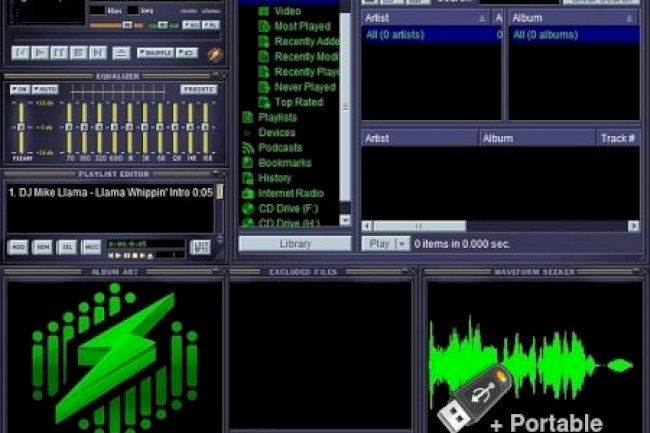Click the Play button in library pane
The width and height of the screenshot is (650, 433).
[379, 244]
